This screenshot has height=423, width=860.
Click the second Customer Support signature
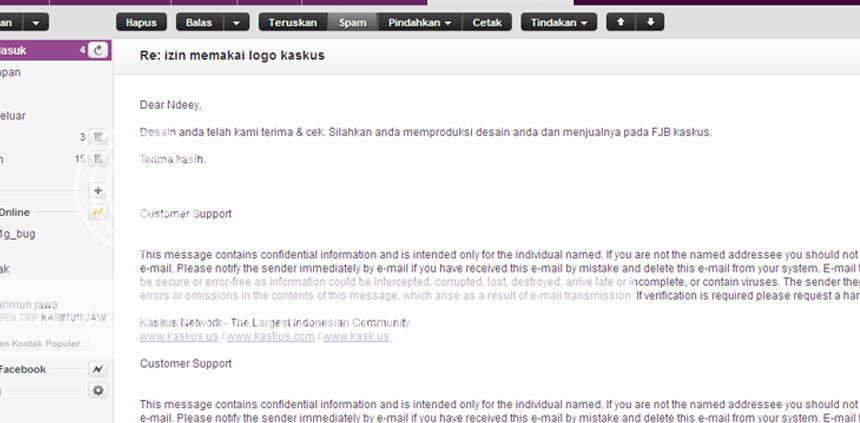click(186, 363)
